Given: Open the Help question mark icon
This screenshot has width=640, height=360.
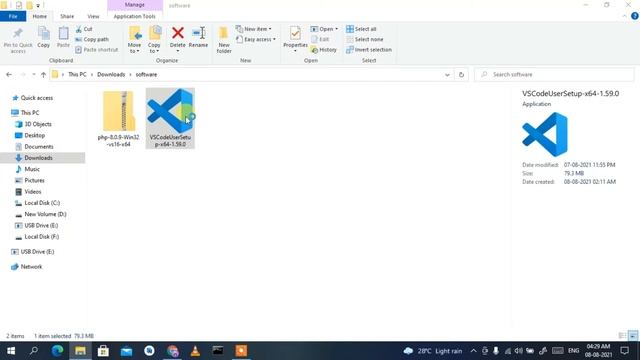Looking at the screenshot, I should (635, 16).
